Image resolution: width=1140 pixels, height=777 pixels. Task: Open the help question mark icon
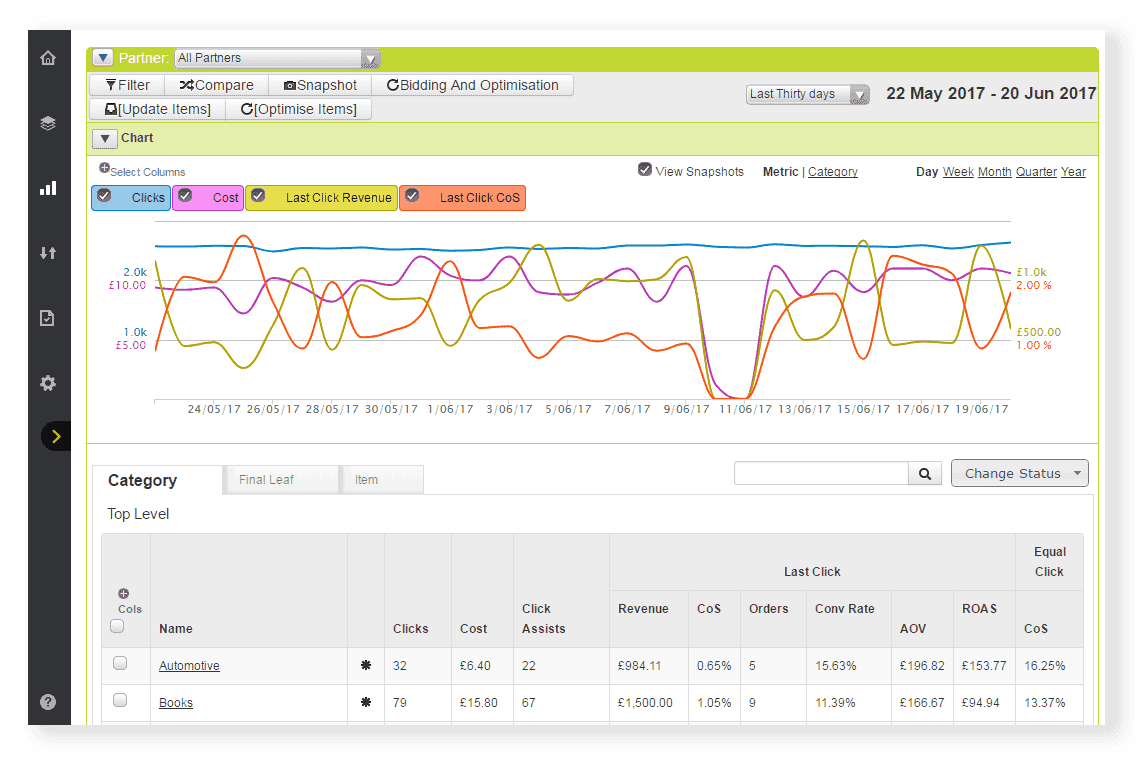[48, 701]
